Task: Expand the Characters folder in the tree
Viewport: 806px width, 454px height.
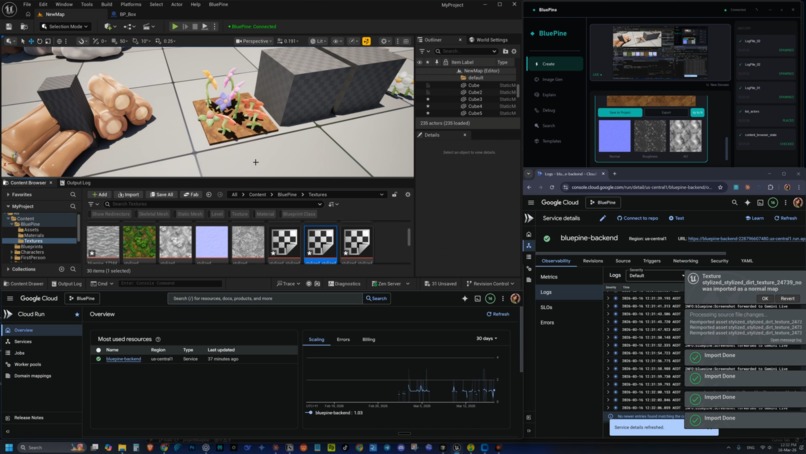Action: [12, 252]
